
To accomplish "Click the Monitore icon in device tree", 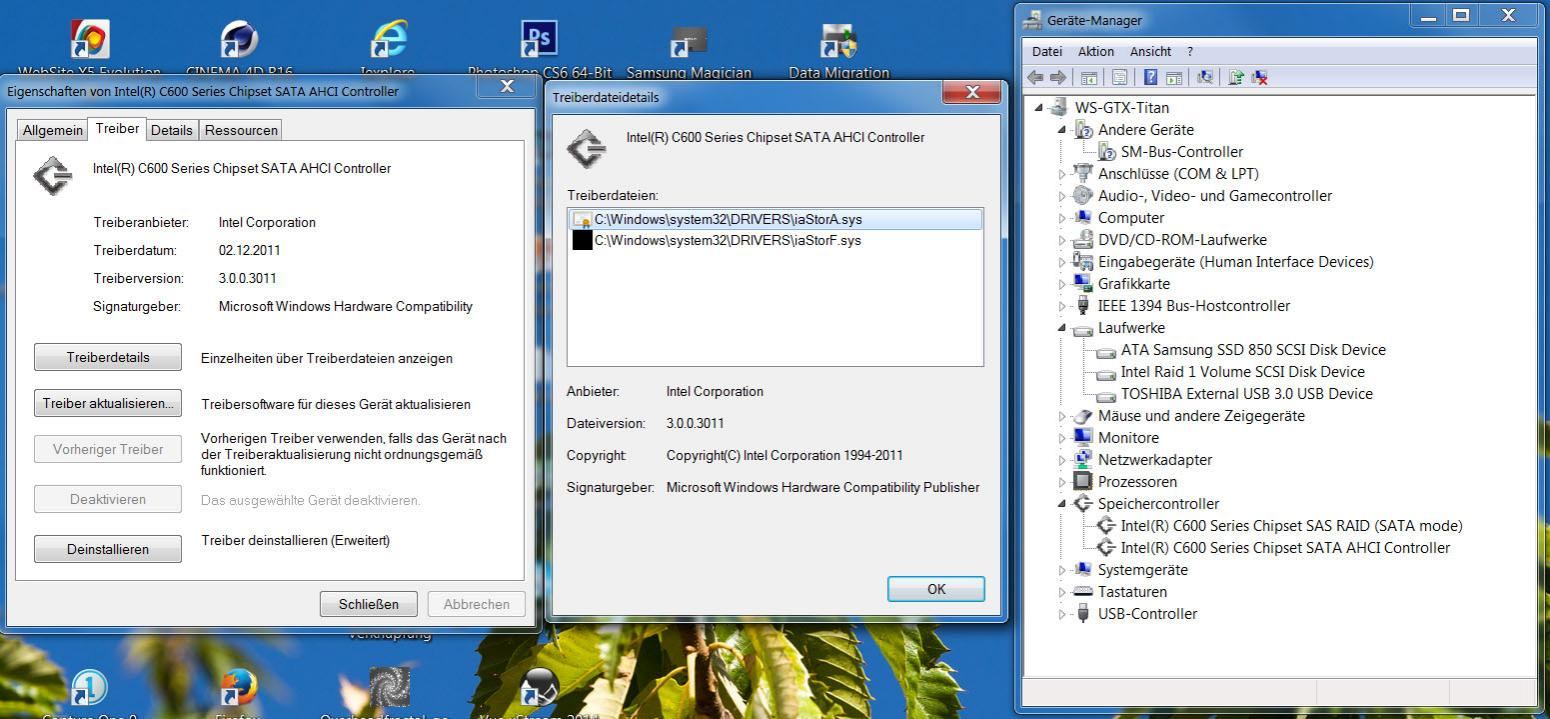I will coord(1083,438).
